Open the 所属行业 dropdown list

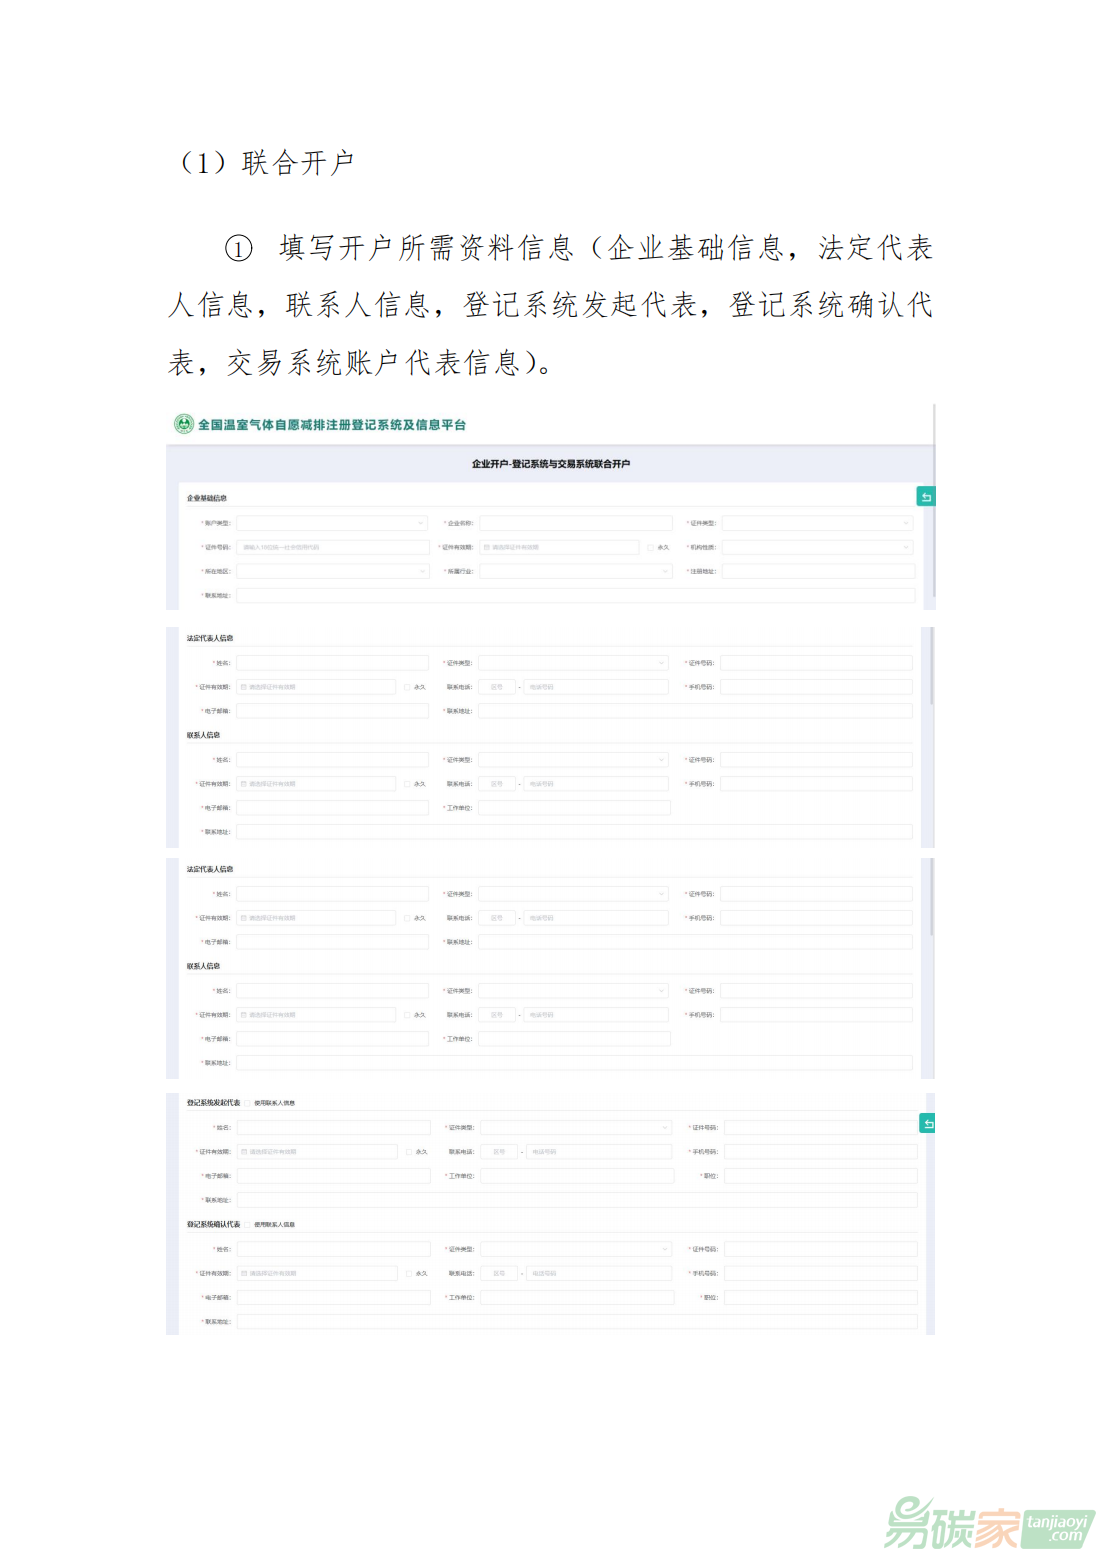click(575, 572)
